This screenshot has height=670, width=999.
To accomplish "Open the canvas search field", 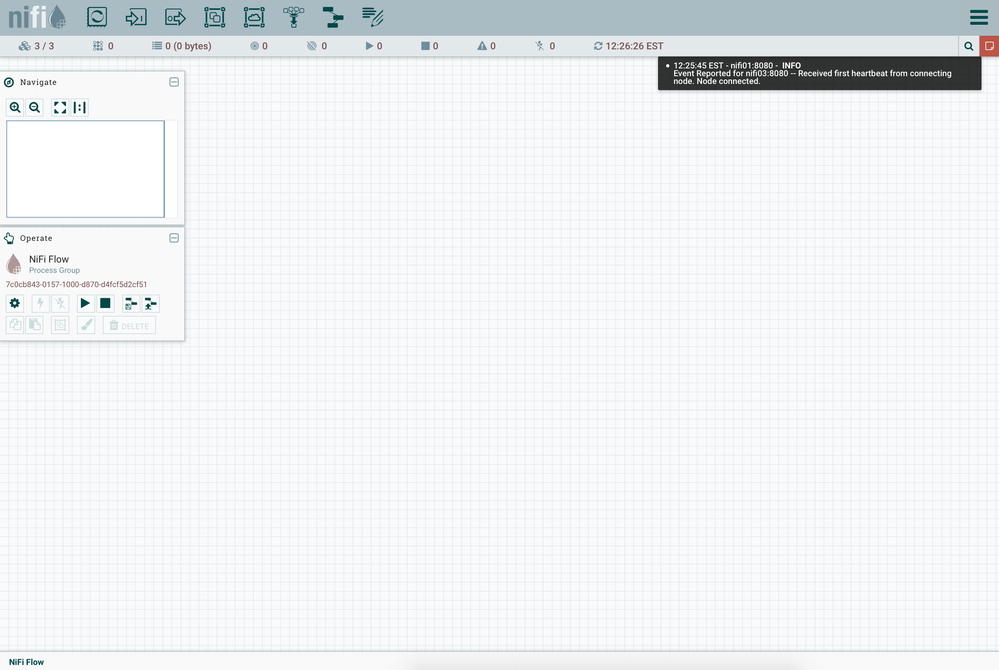I will coord(968,45).
